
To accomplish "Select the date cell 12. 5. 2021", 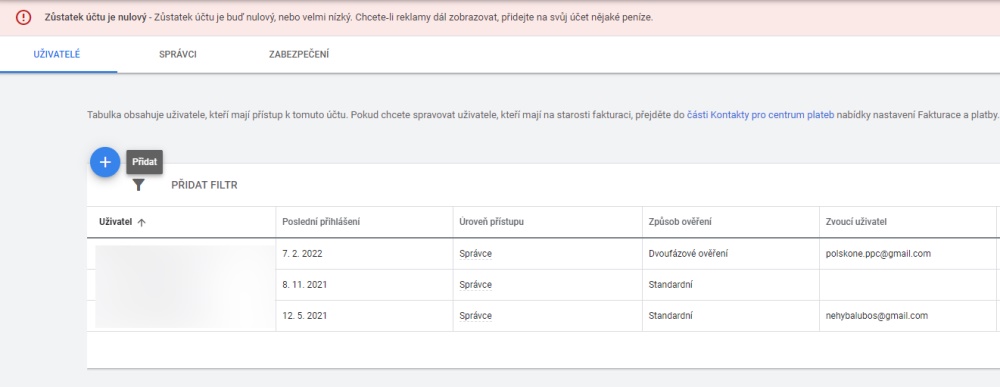I will pos(305,316).
